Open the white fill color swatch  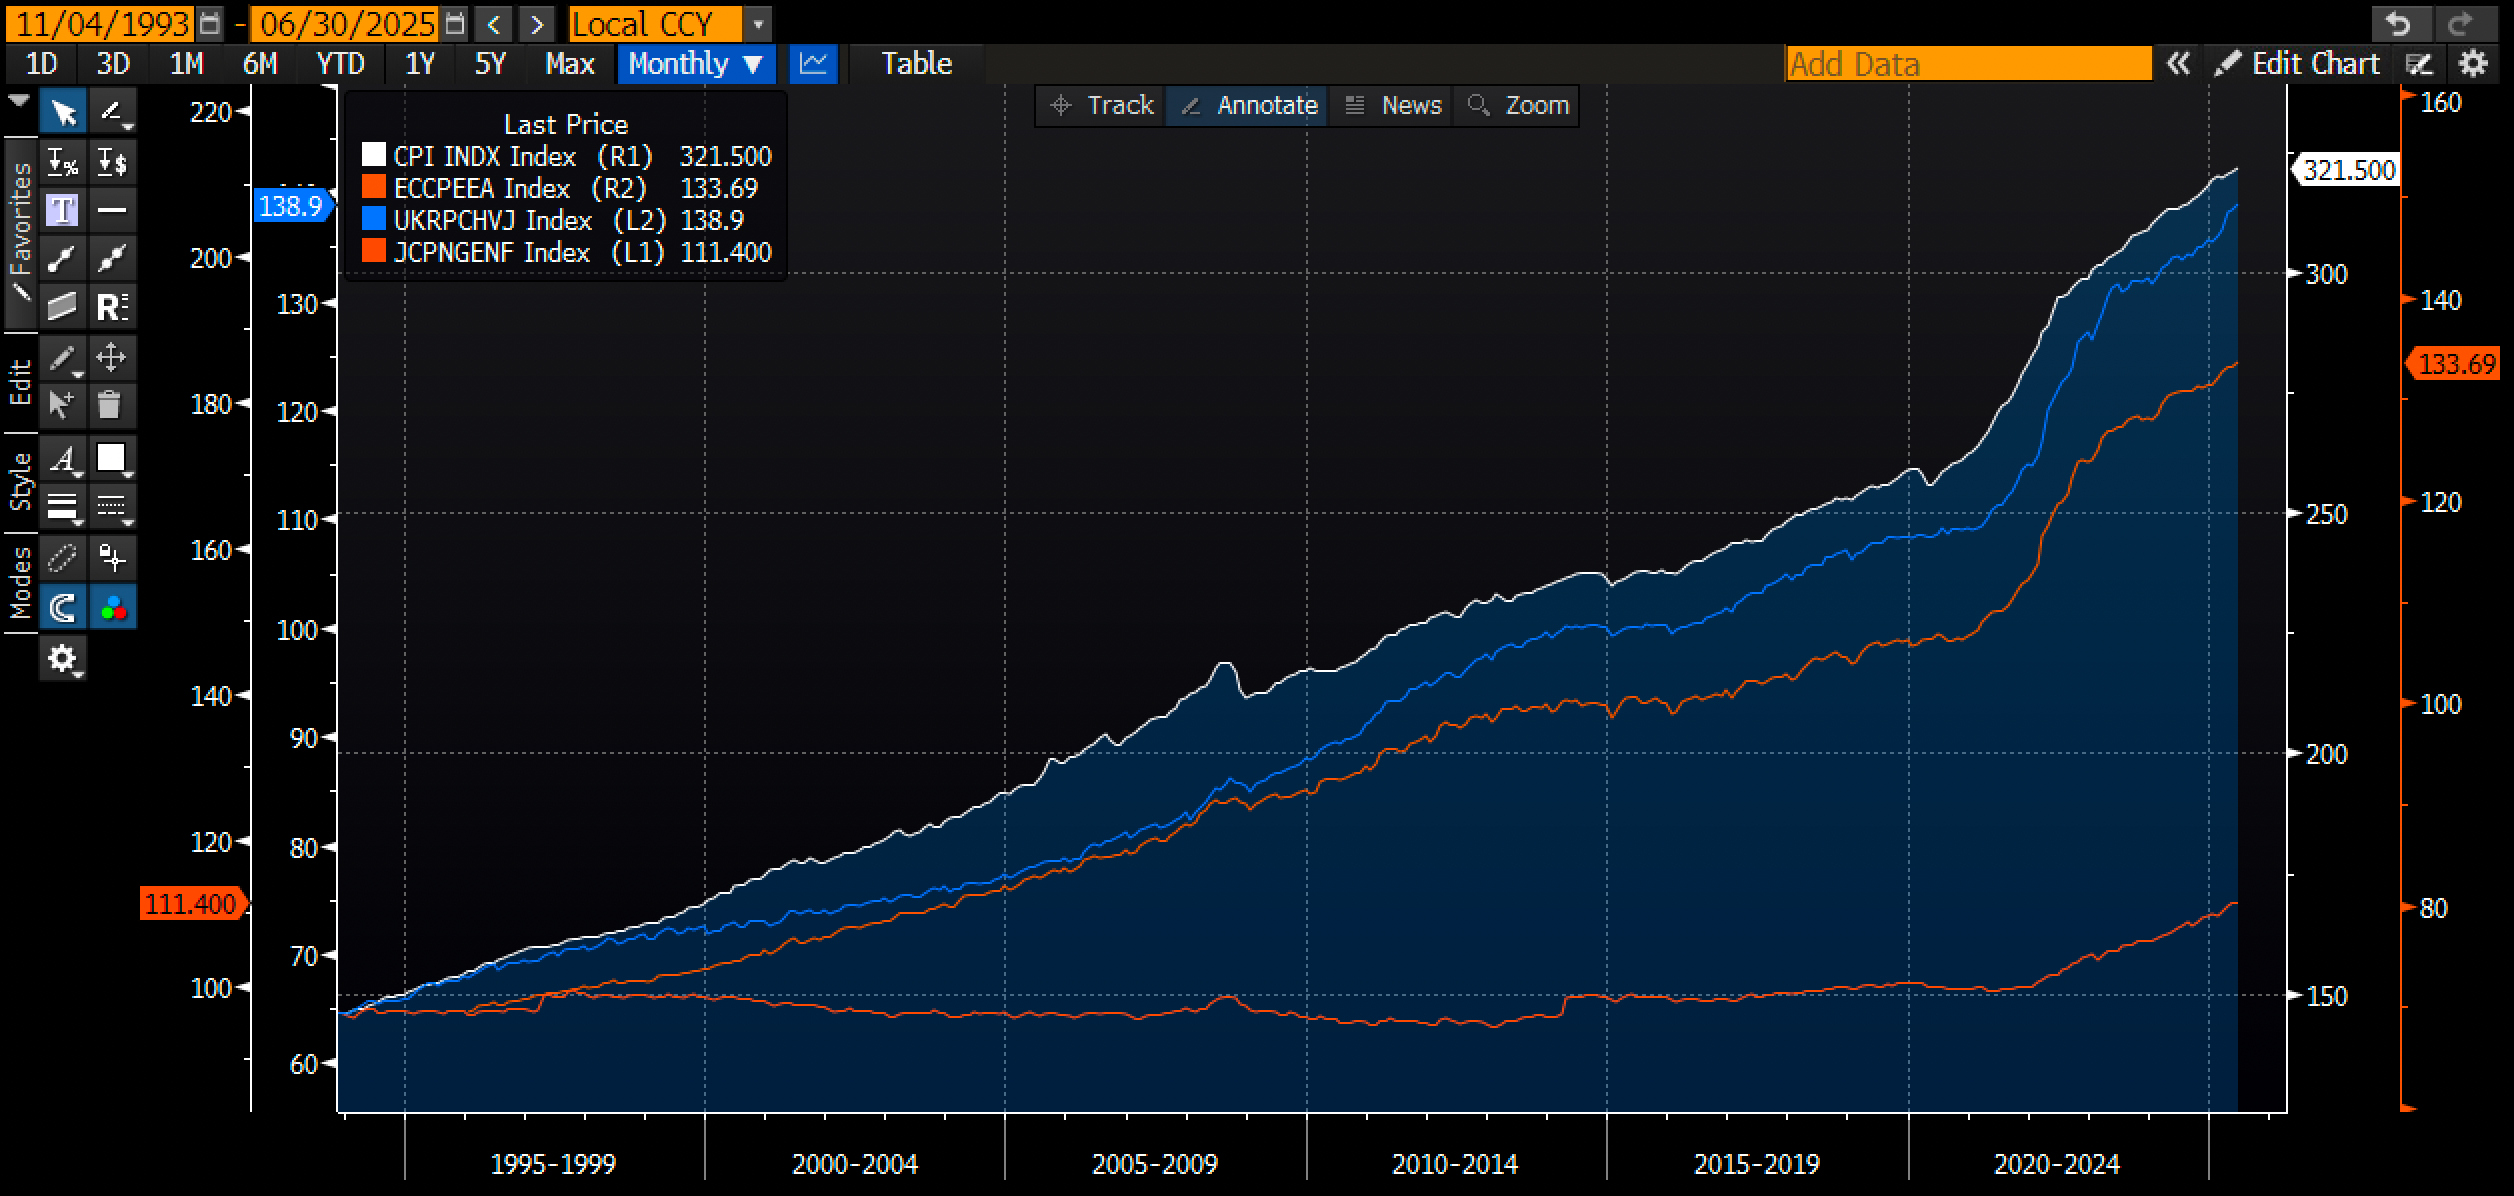(x=111, y=458)
